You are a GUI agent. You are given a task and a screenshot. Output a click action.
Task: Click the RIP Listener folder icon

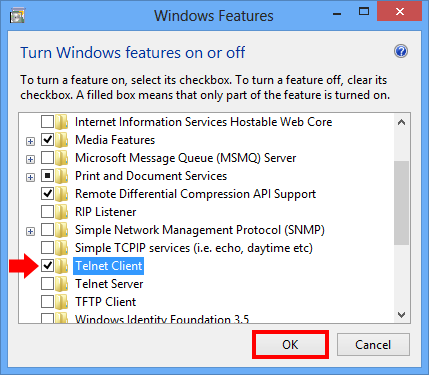[62, 212]
